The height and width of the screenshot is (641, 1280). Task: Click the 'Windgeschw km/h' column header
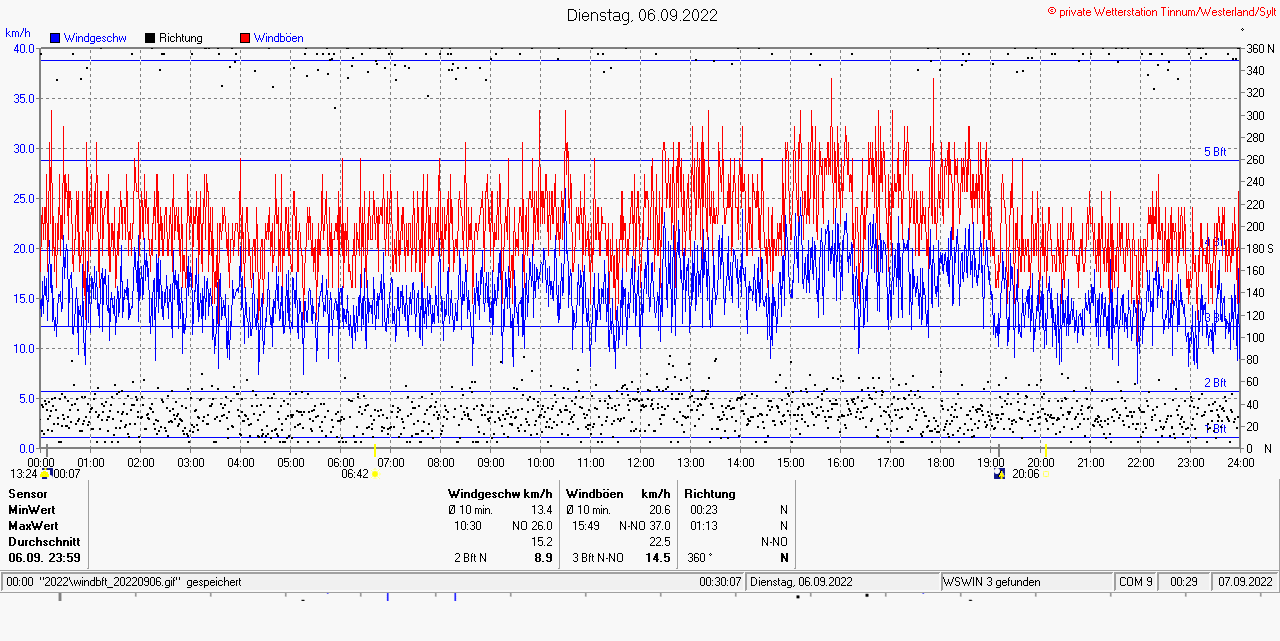[501, 494]
